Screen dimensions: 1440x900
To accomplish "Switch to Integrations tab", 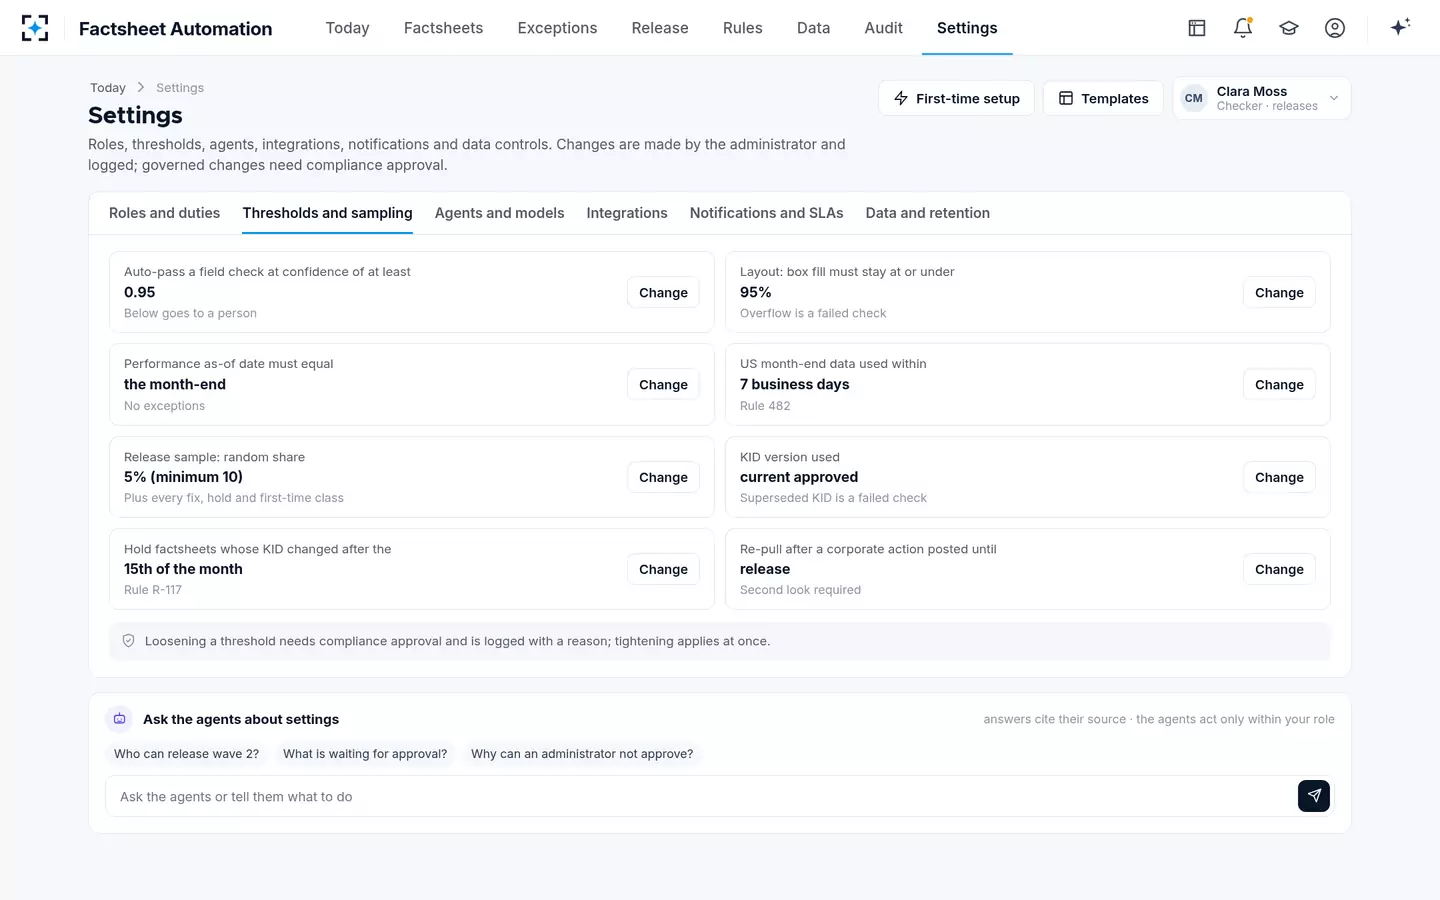I will coord(627,213).
